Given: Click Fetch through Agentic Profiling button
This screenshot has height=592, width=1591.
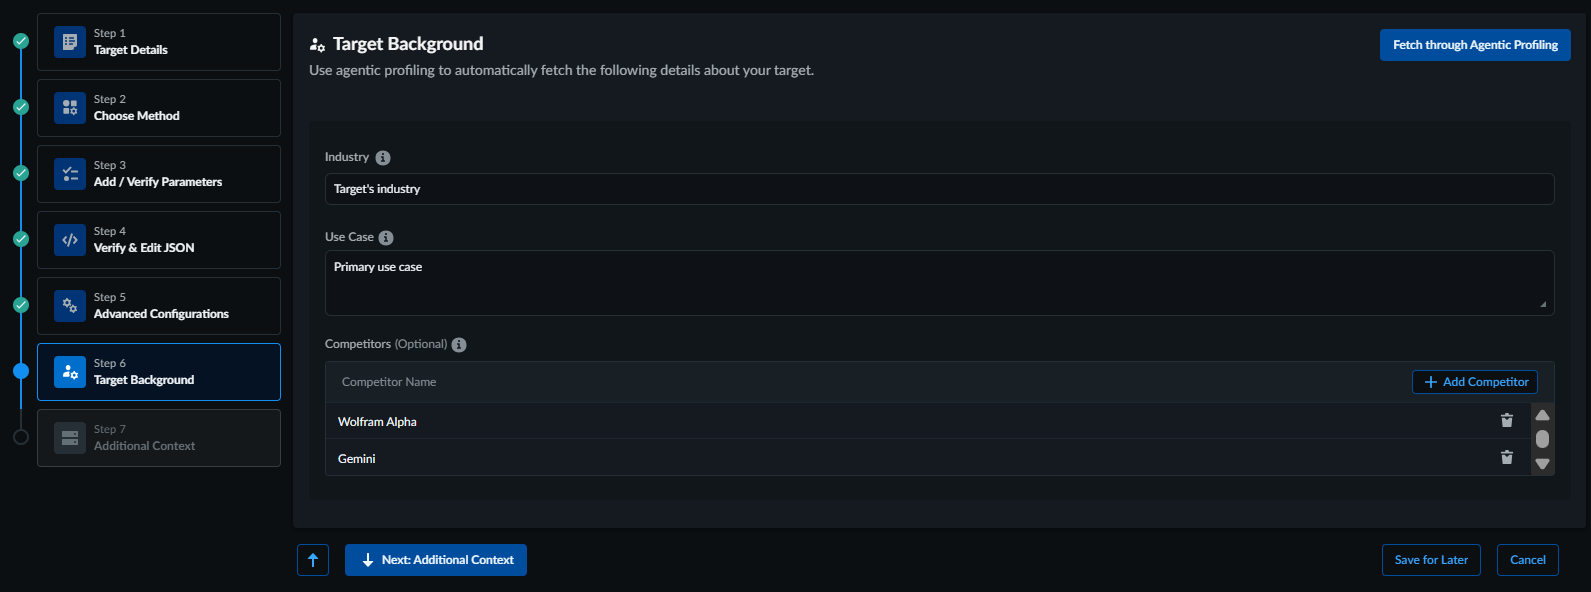Looking at the screenshot, I should point(1475,45).
